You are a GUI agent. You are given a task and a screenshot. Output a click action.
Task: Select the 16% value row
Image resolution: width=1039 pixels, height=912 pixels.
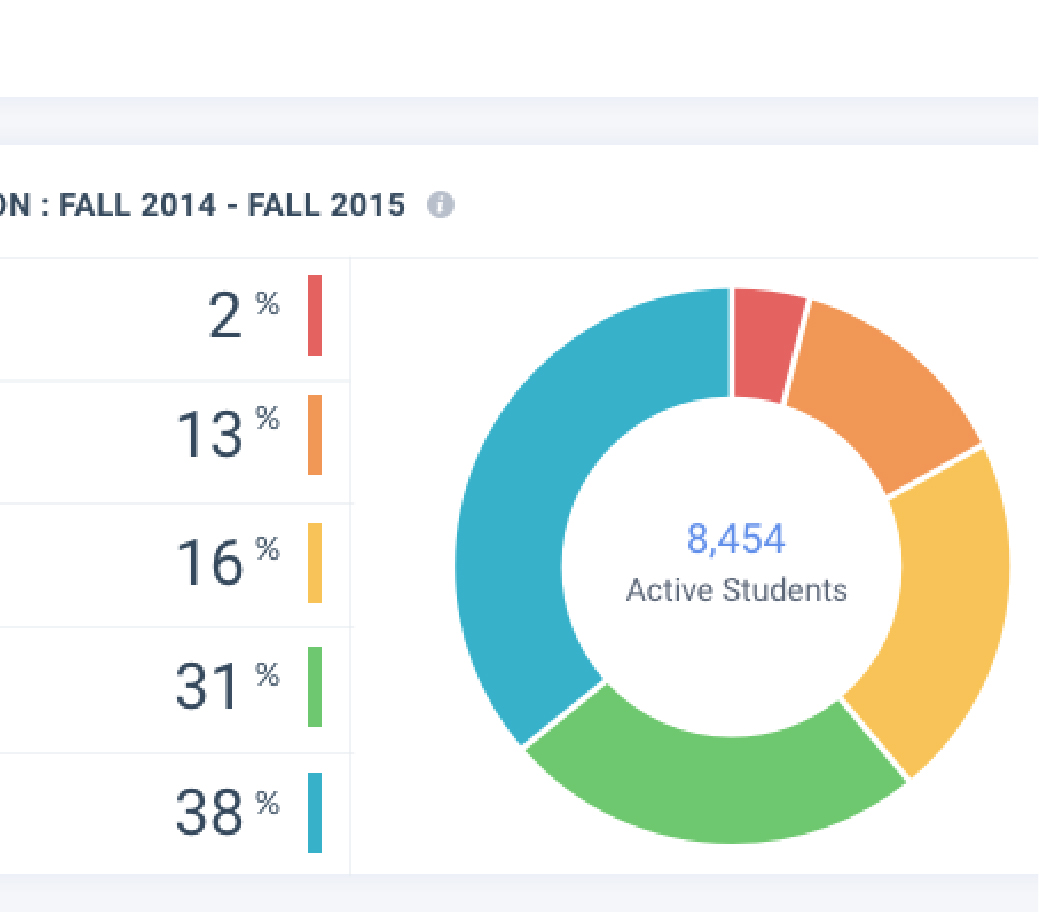[x=175, y=565]
